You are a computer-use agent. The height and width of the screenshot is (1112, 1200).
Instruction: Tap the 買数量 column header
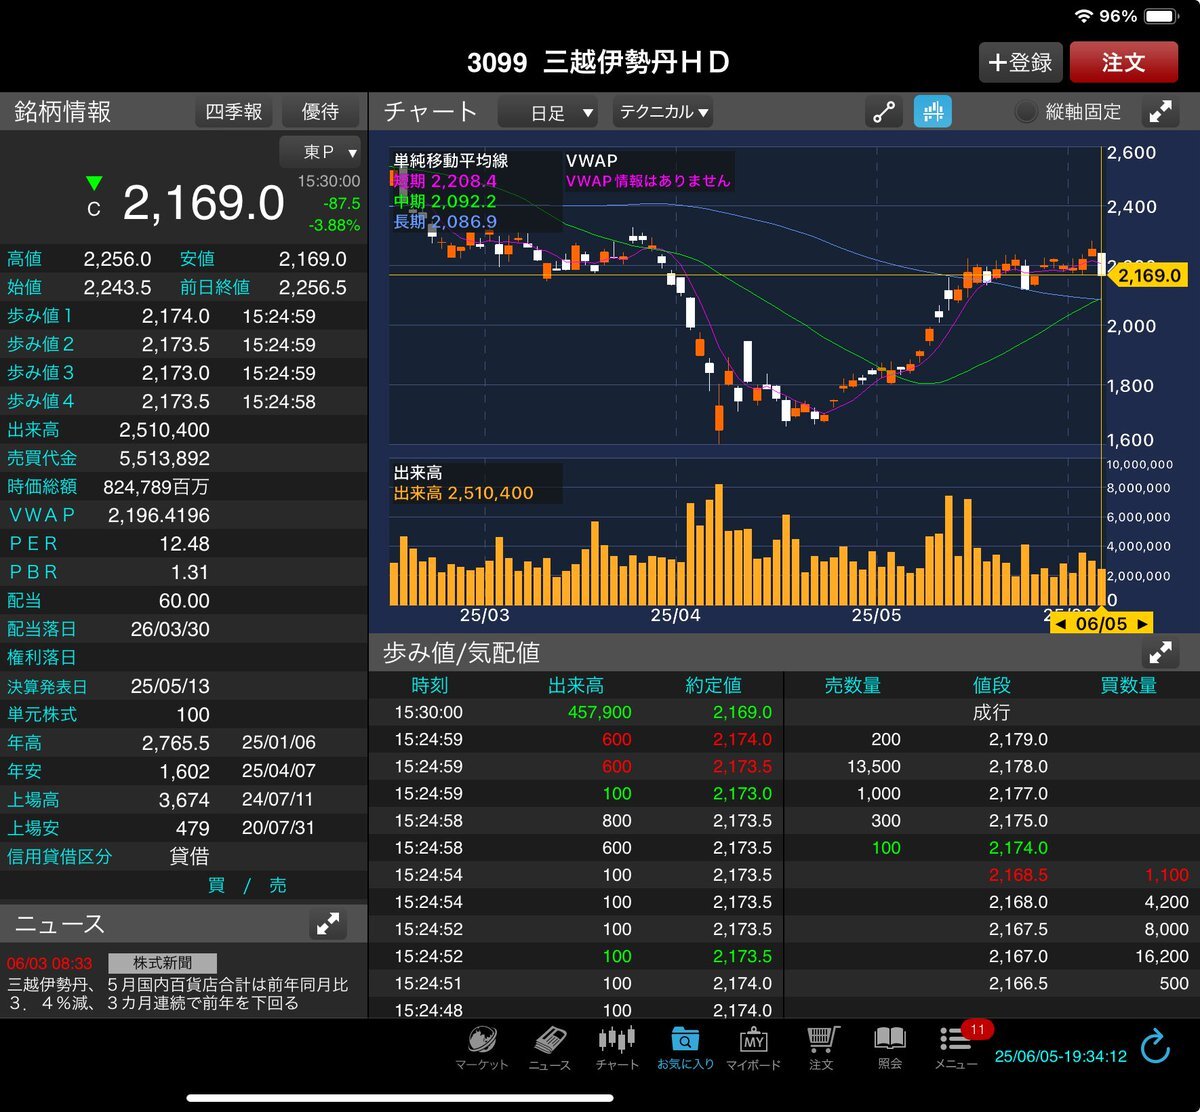(x=1127, y=685)
